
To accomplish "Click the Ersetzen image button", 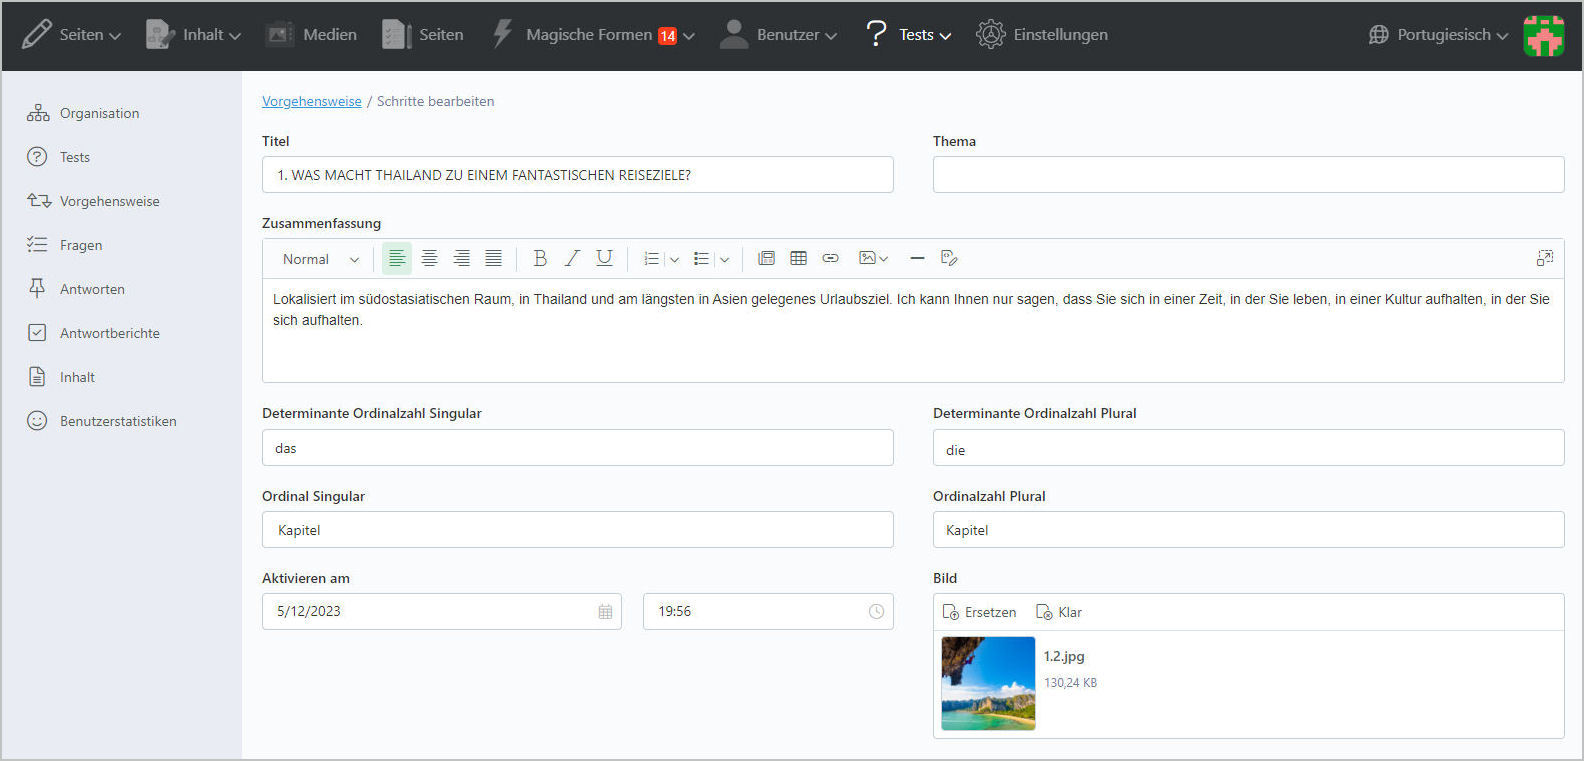I will 979,612.
